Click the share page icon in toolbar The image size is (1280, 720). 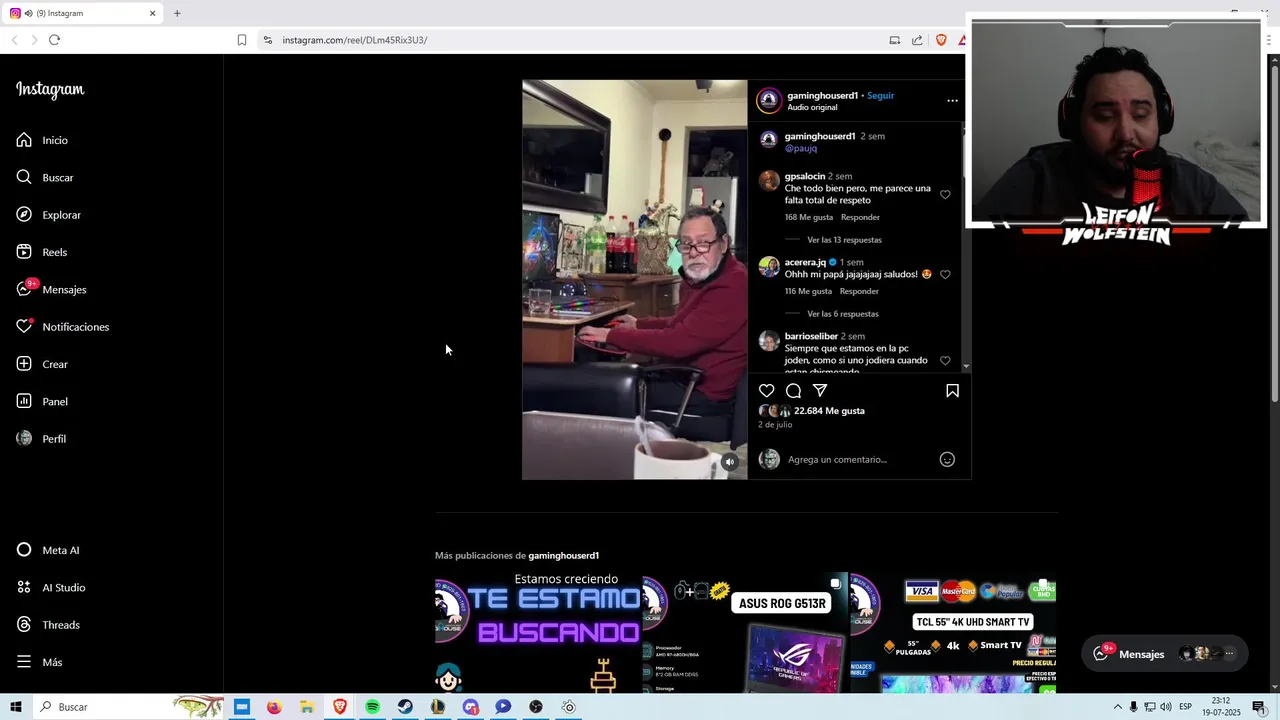pos(917,40)
